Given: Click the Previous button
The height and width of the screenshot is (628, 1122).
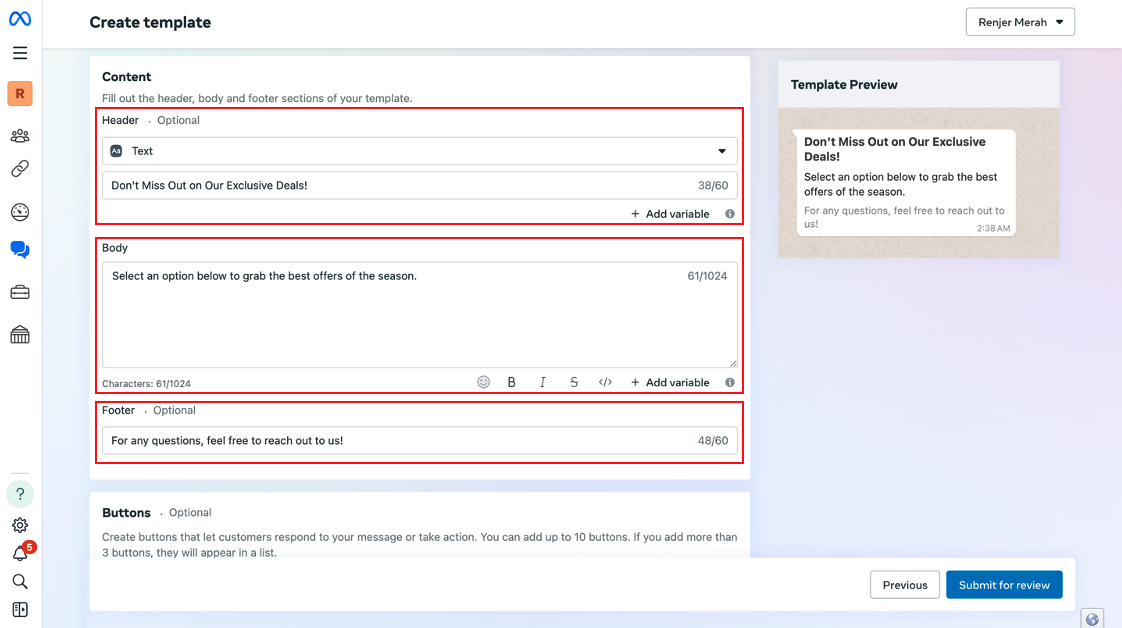Looking at the screenshot, I should 904,585.
